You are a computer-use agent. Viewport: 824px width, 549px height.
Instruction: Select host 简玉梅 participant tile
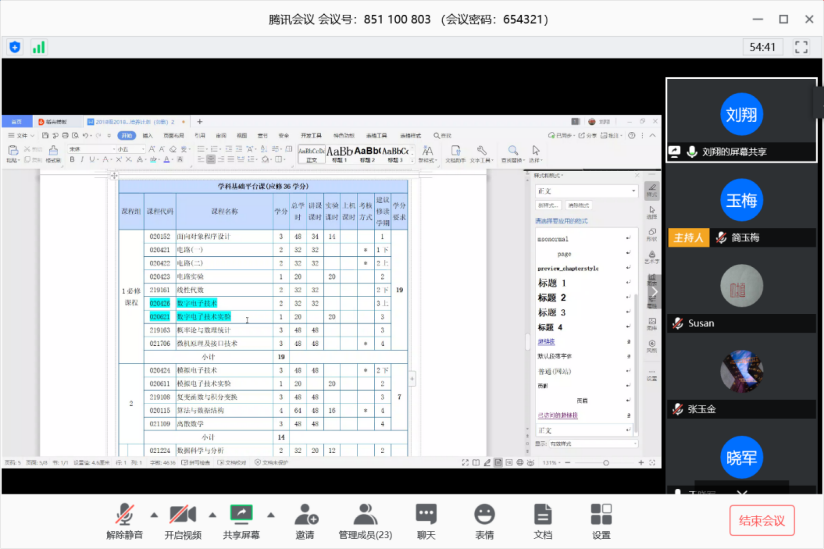coord(741,206)
